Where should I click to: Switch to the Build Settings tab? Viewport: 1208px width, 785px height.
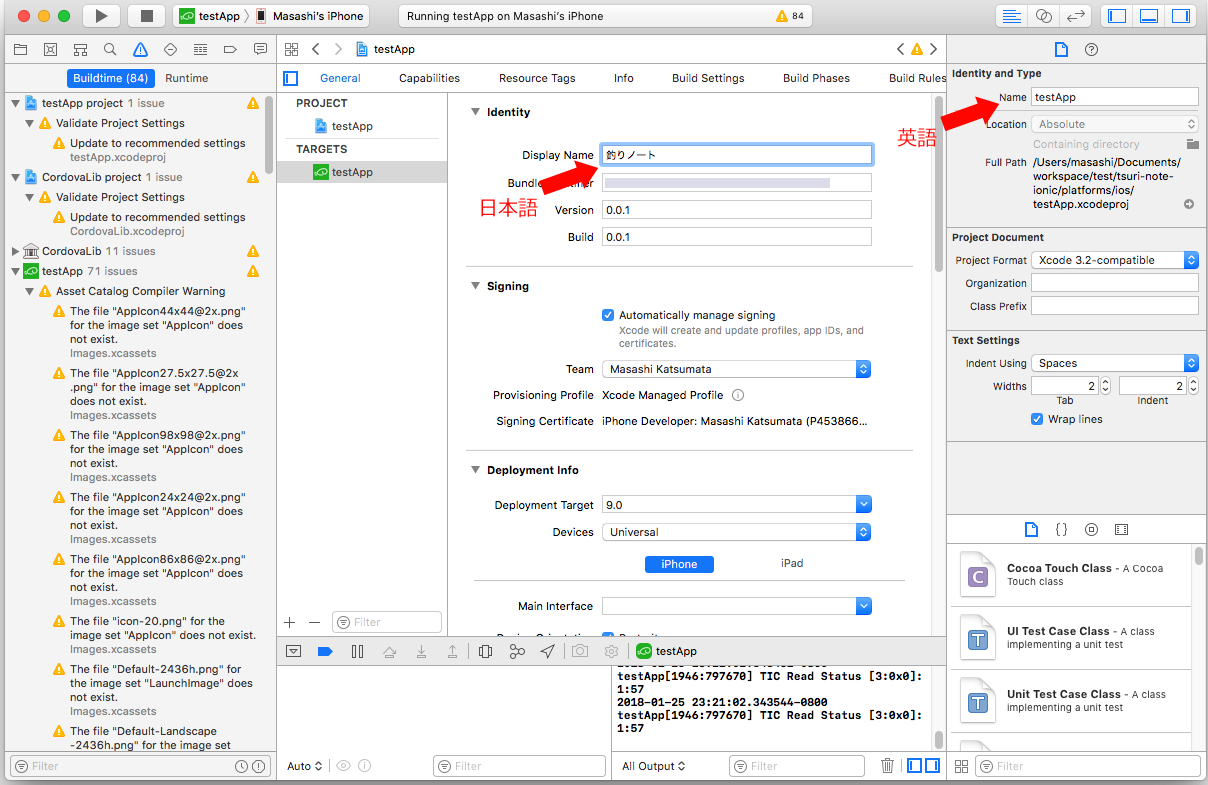(x=708, y=78)
